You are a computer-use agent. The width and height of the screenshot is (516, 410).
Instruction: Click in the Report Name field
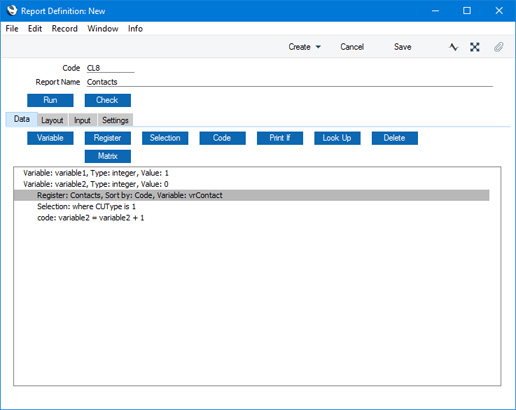[290, 82]
